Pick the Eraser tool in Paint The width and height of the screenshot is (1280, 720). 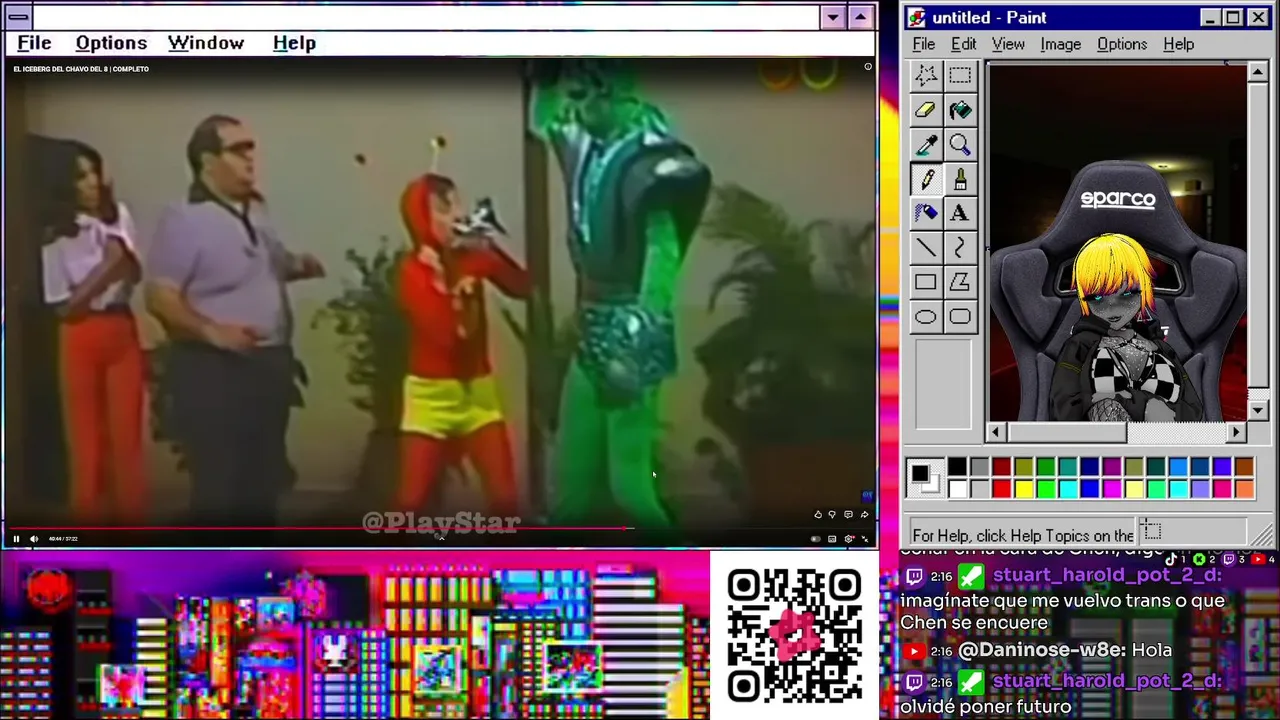coord(926,110)
